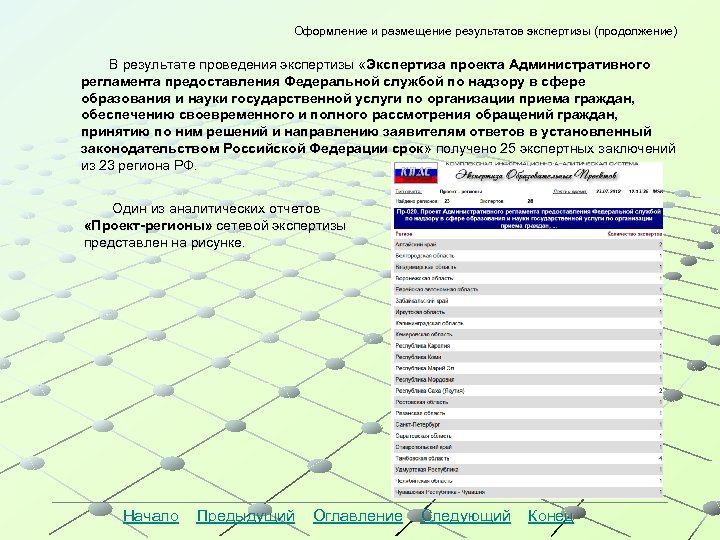The image size is (720, 540).
Task: Click the КИАС flag logo
Action: (x=416, y=173)
